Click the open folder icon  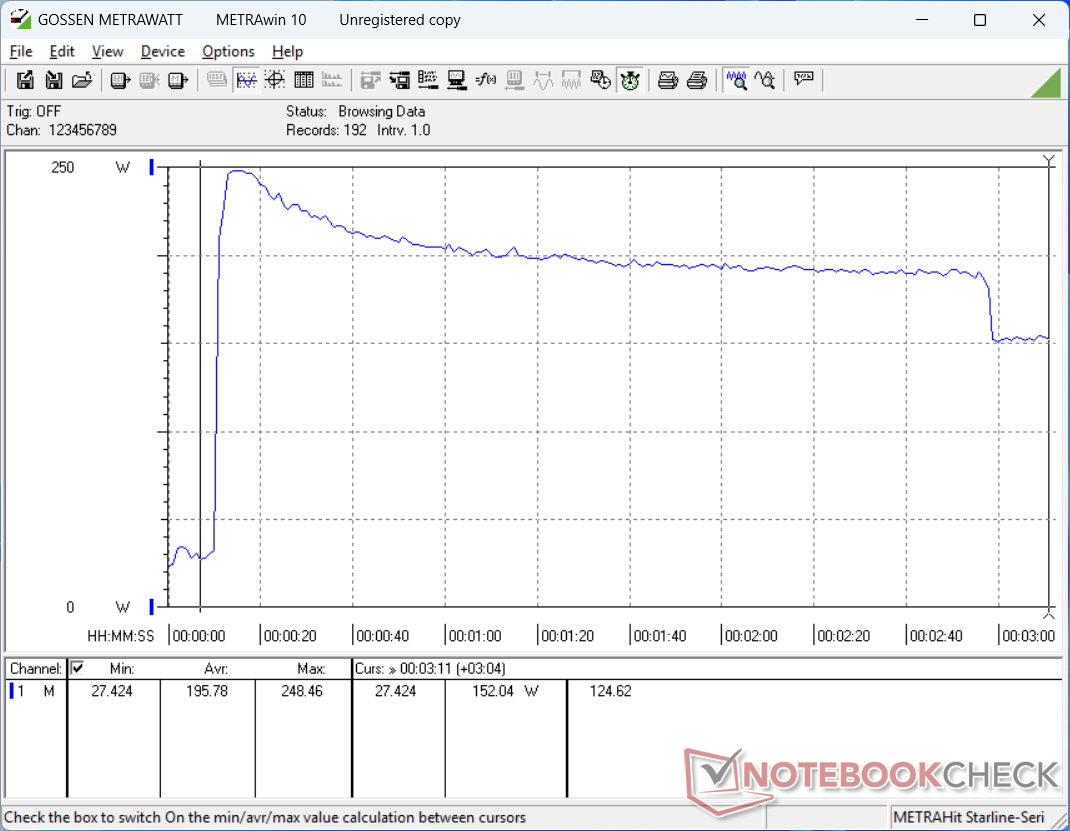pyautogui.click(x=82, y=81)
